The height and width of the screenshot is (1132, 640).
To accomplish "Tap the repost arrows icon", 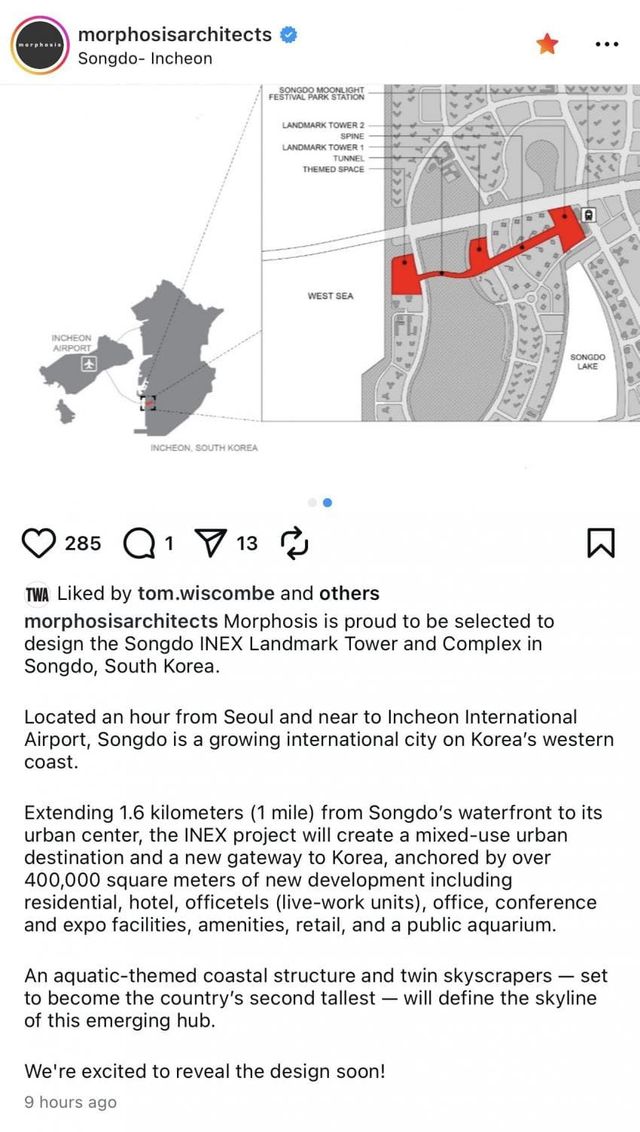I will [x=294, y=543].
